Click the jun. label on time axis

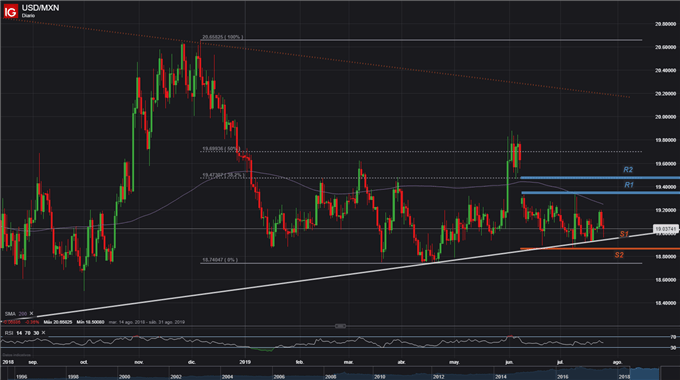tap(509, 362)
